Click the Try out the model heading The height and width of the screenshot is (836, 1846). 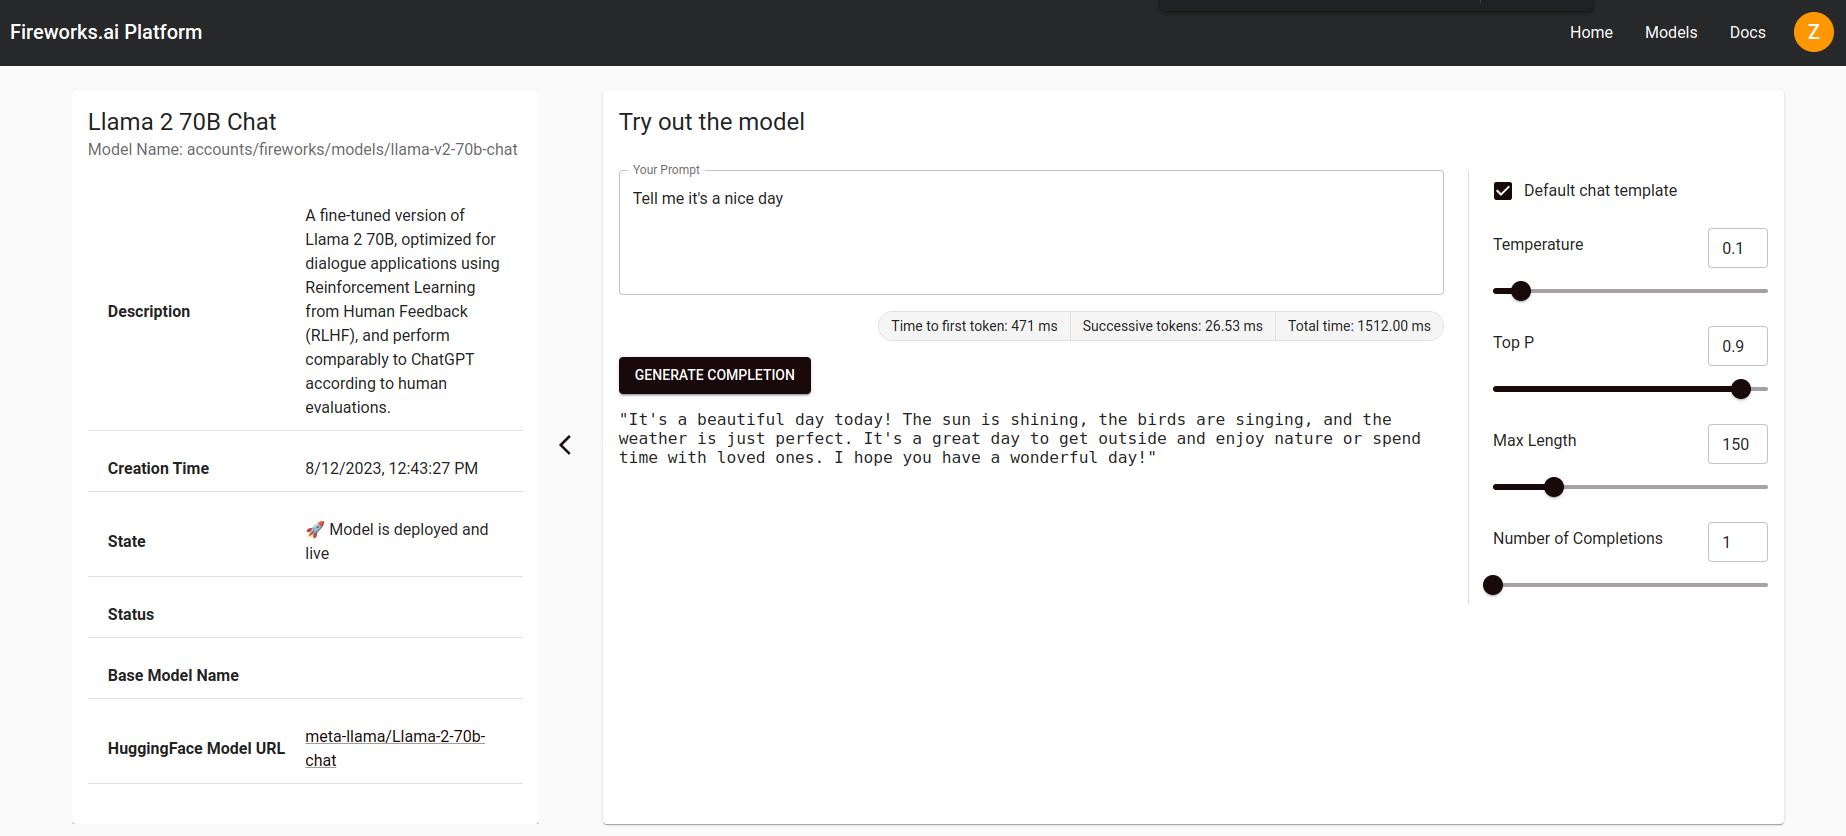pyautogui.click(x=711, y=122)
